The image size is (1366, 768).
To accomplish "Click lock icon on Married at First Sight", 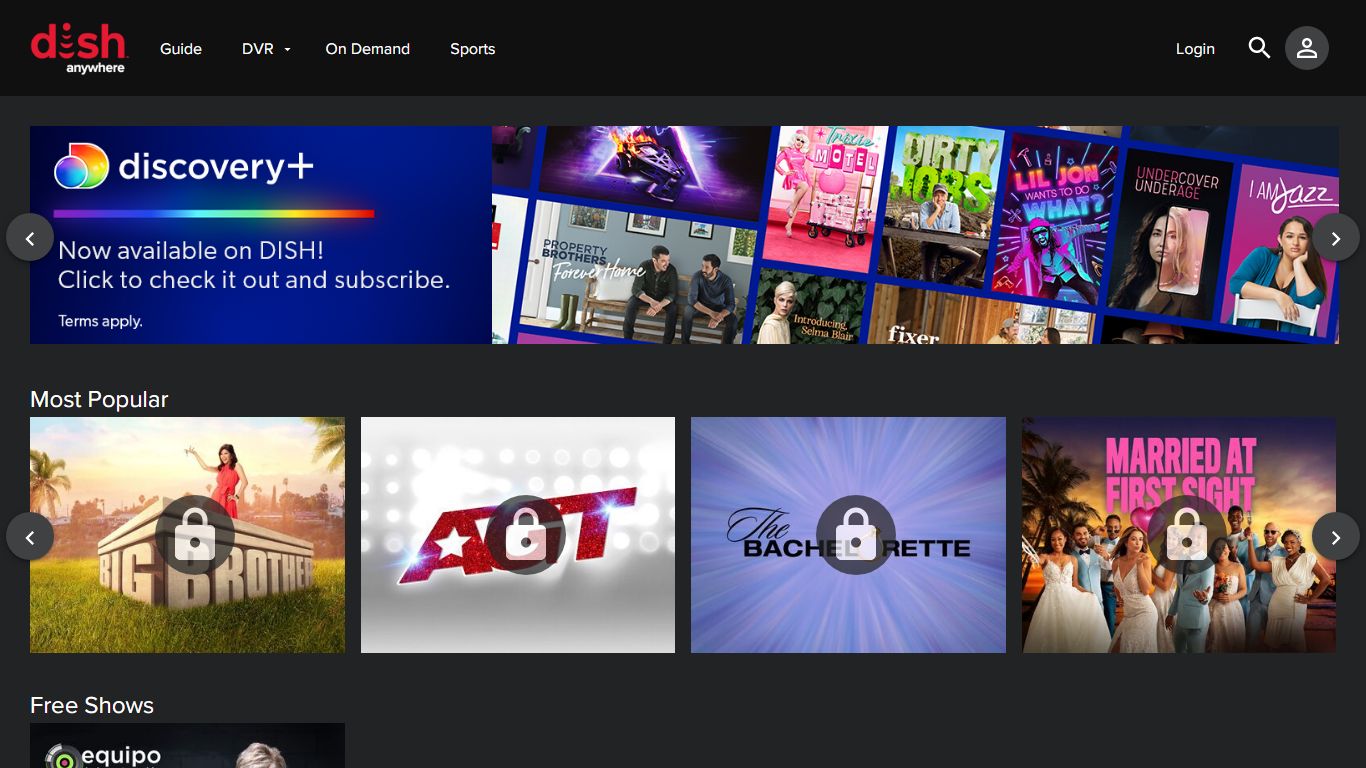I will [x=1186, y=535].
